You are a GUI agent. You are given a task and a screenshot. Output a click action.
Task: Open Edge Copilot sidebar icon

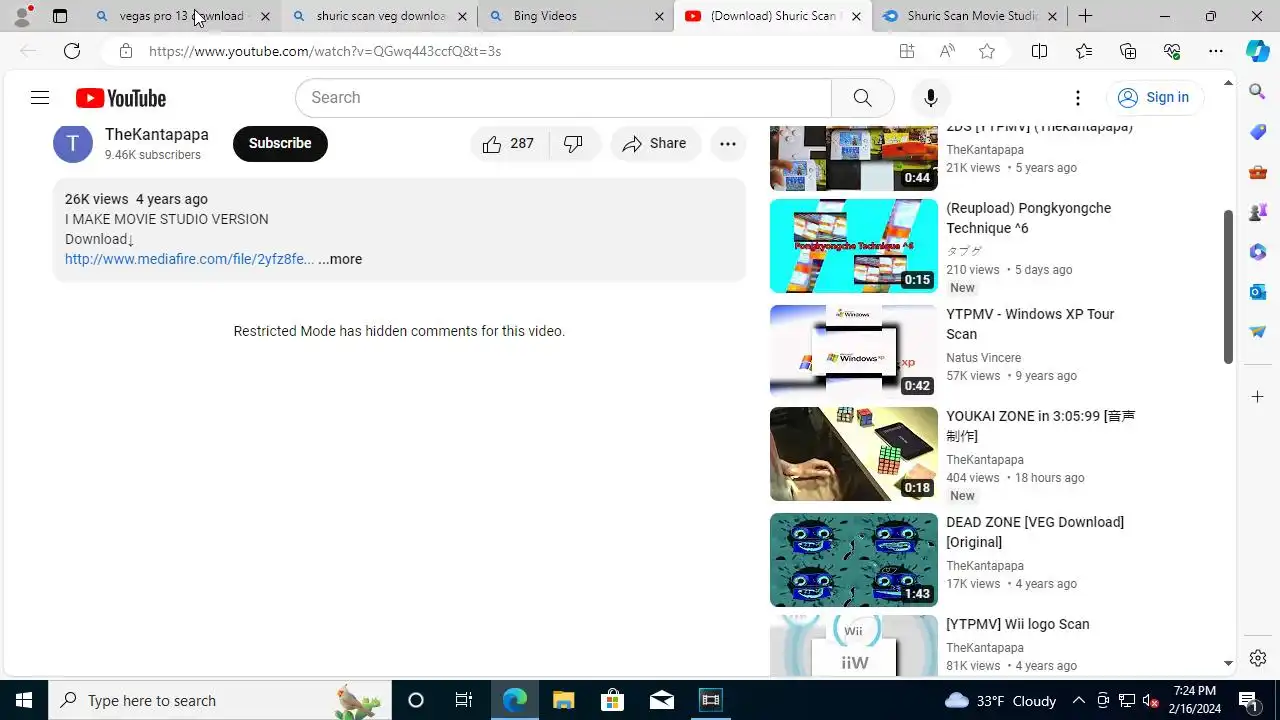coord(1258,51)
